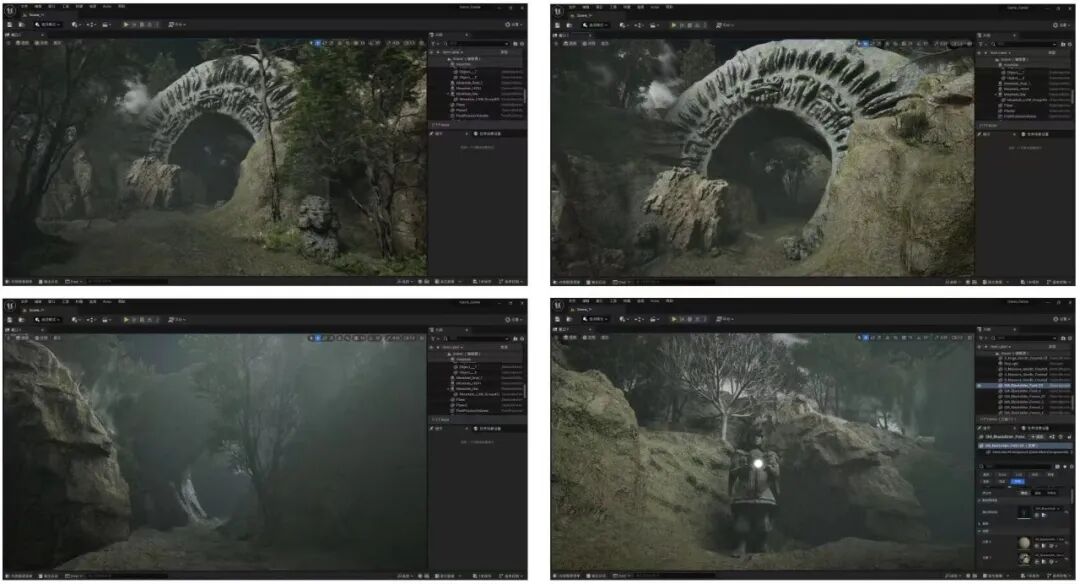
Task: Open Settings at toolbar end, close-up arch editor
Action: point(1061,25)
